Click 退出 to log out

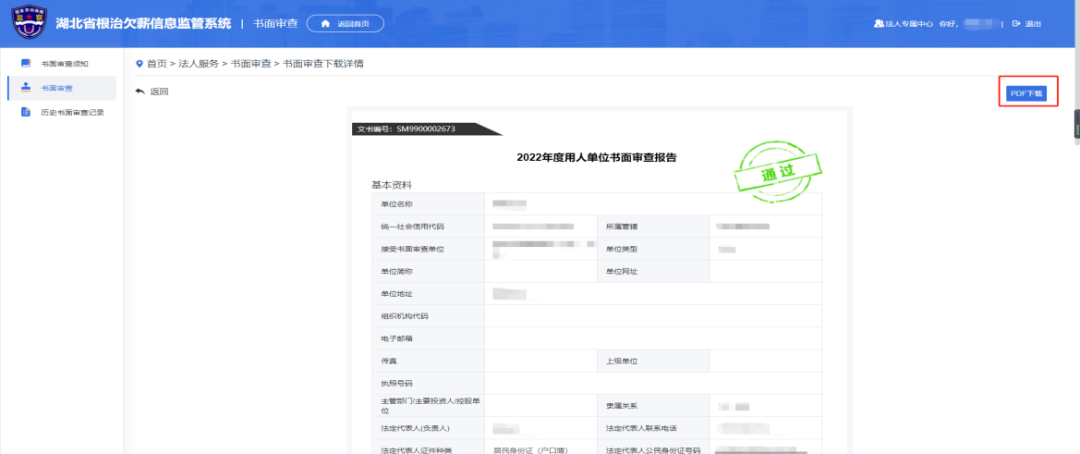(x=1033, y=24)
